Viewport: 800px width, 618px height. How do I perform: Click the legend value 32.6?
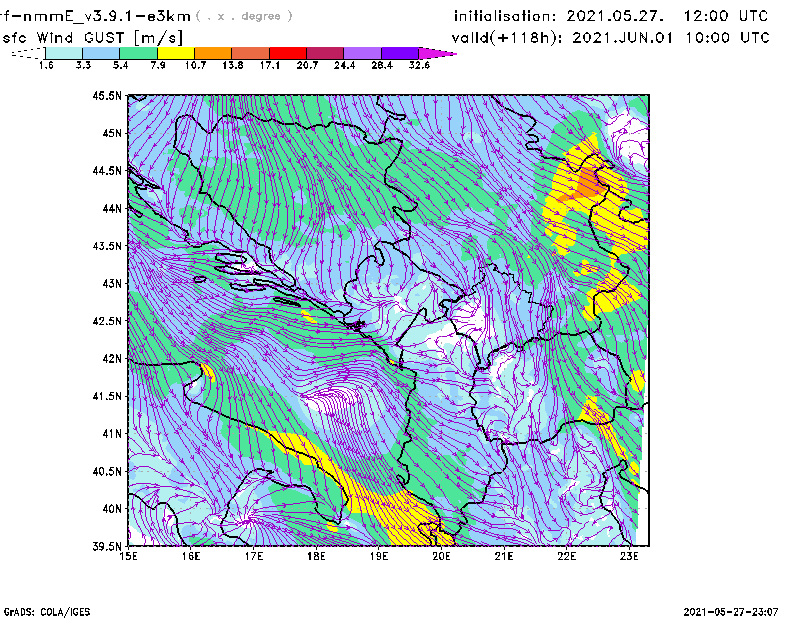[x=419, y=65]
